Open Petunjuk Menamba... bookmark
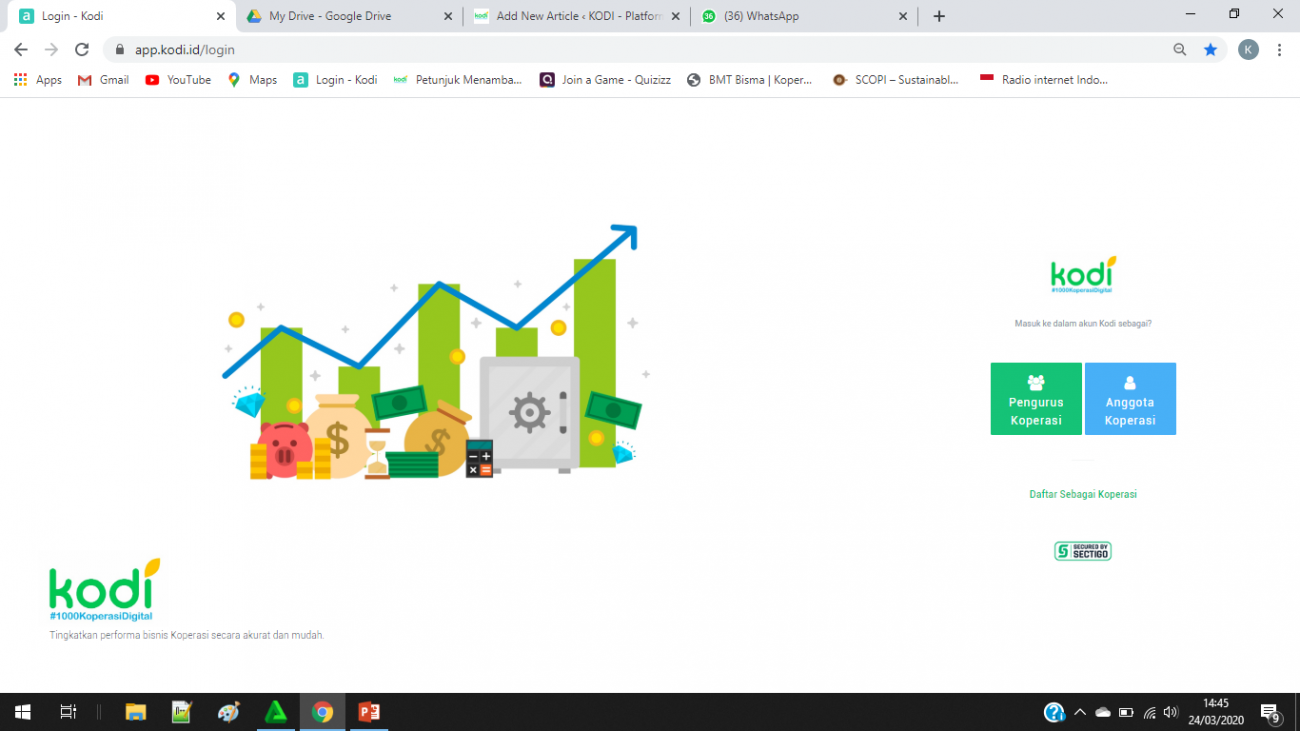Screen dimensions: 1300x731 pos(457,80)
